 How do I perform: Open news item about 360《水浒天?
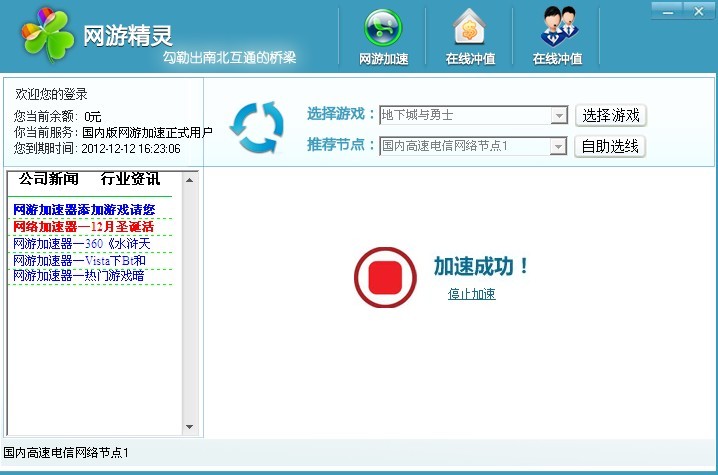tap(82, 243)
